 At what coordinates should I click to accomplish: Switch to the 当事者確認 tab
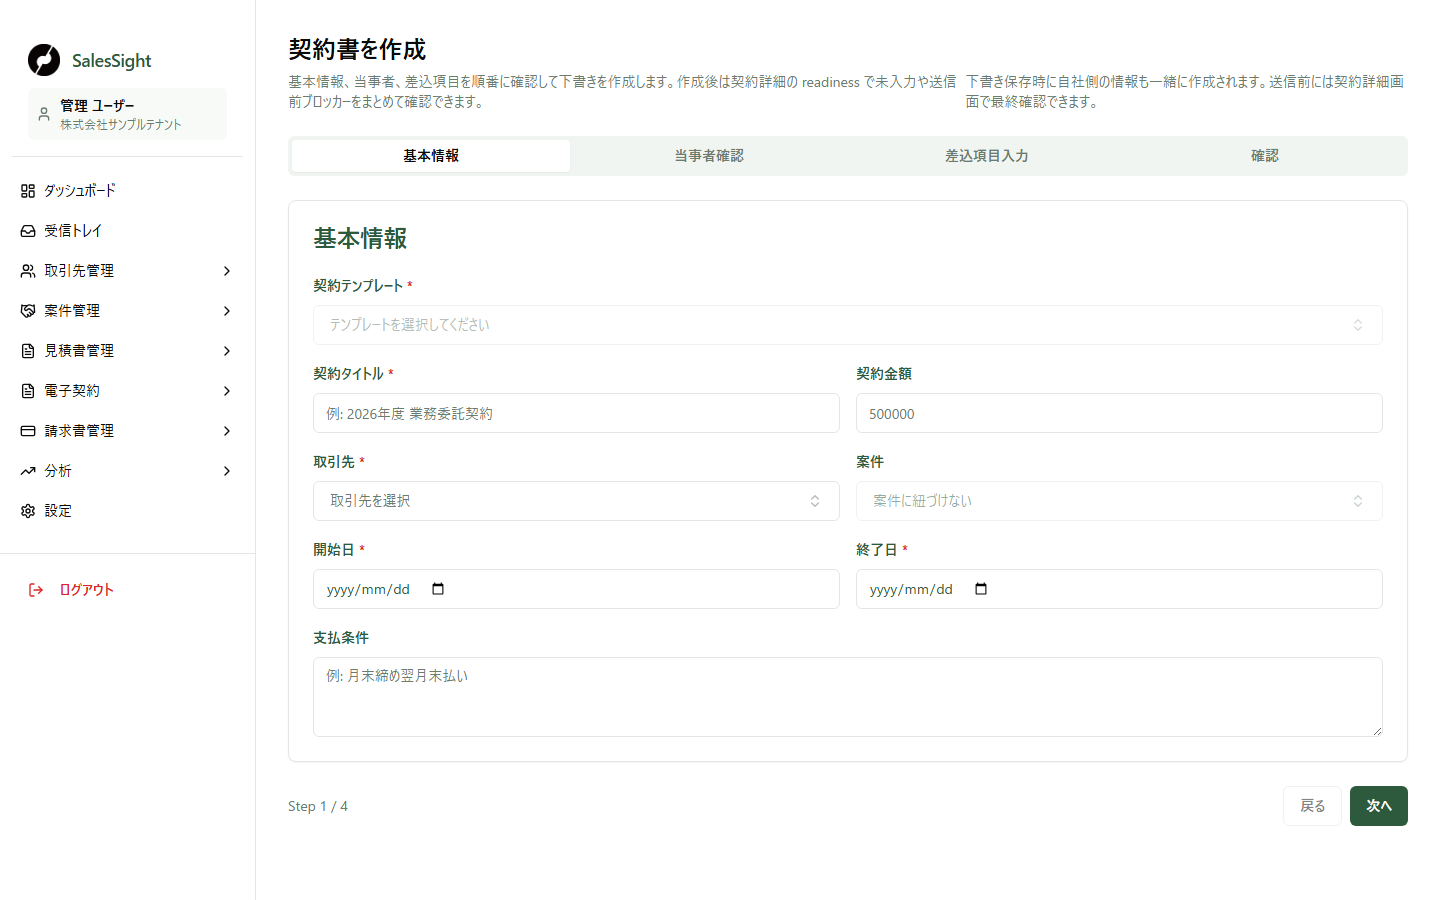tap(709, 156)
